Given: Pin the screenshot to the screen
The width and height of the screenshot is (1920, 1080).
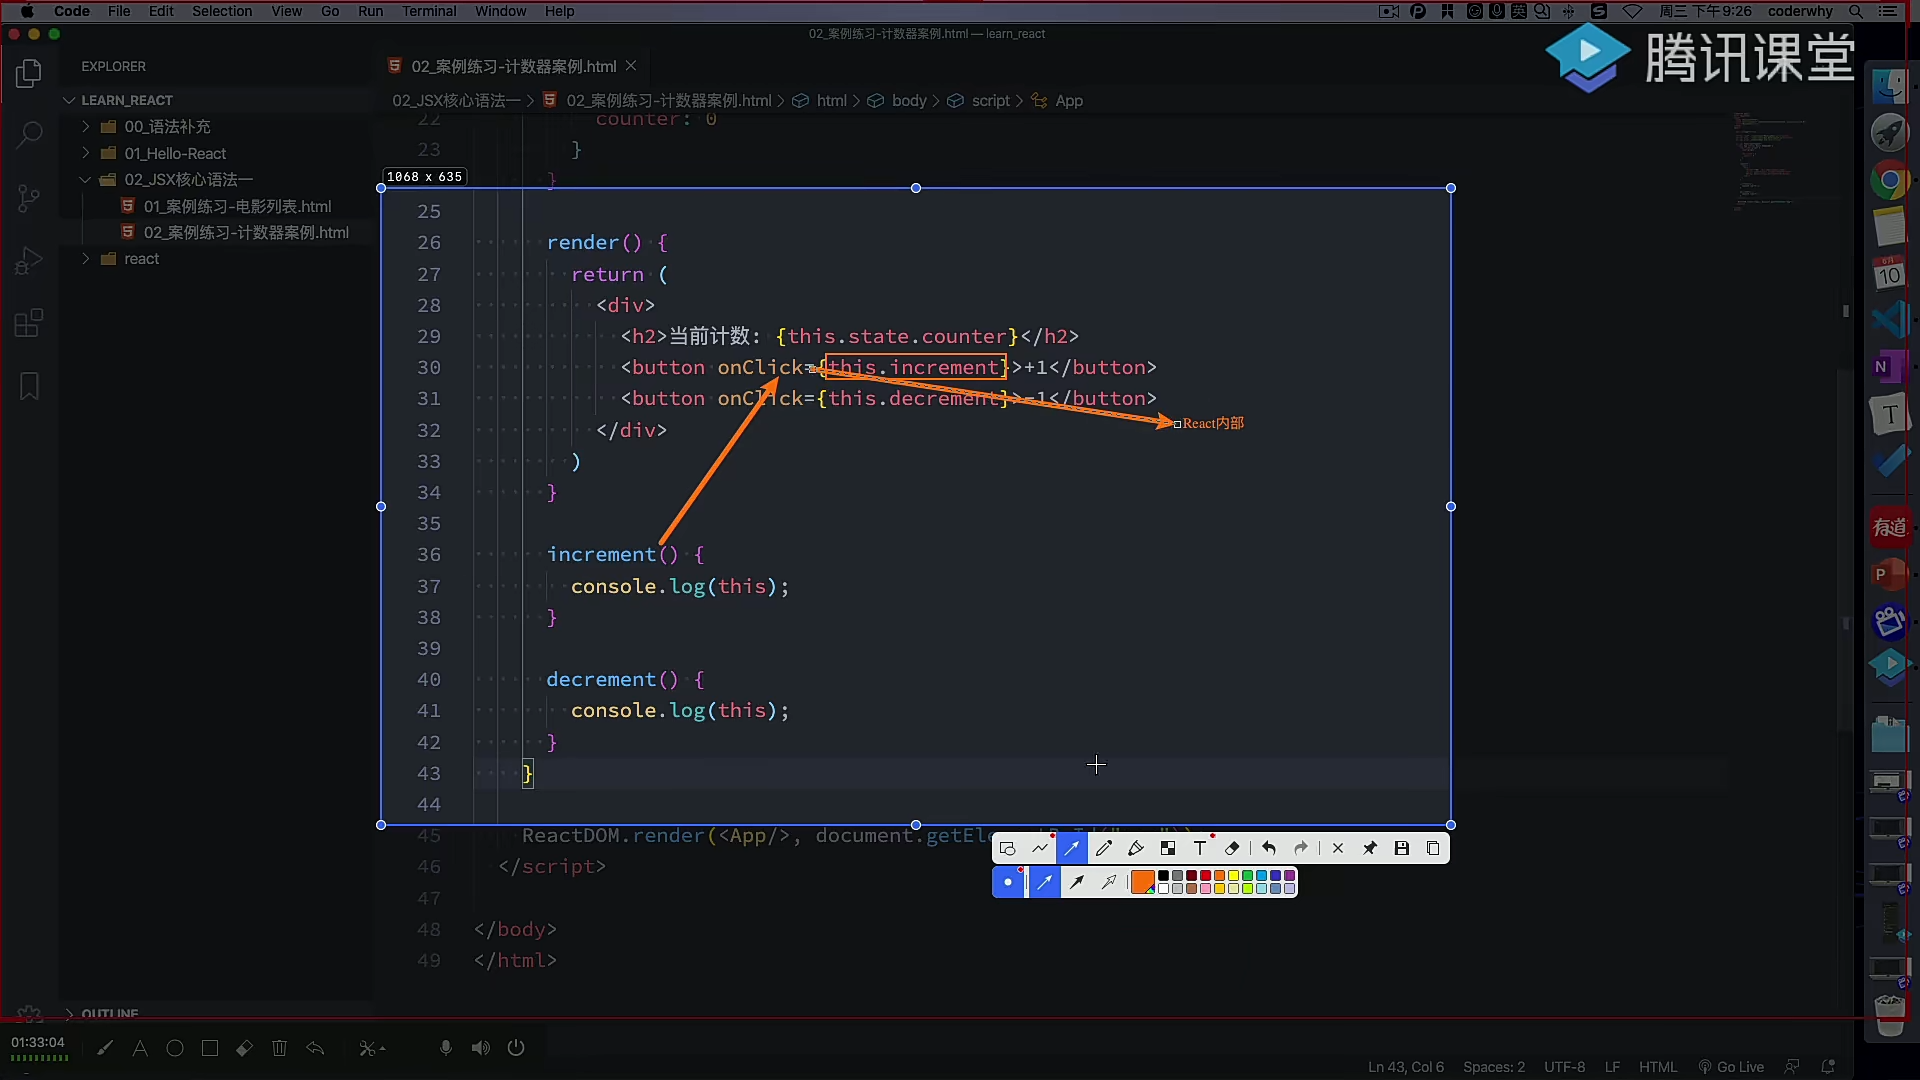Looking at the screenshot, I should pos(1370,848).
